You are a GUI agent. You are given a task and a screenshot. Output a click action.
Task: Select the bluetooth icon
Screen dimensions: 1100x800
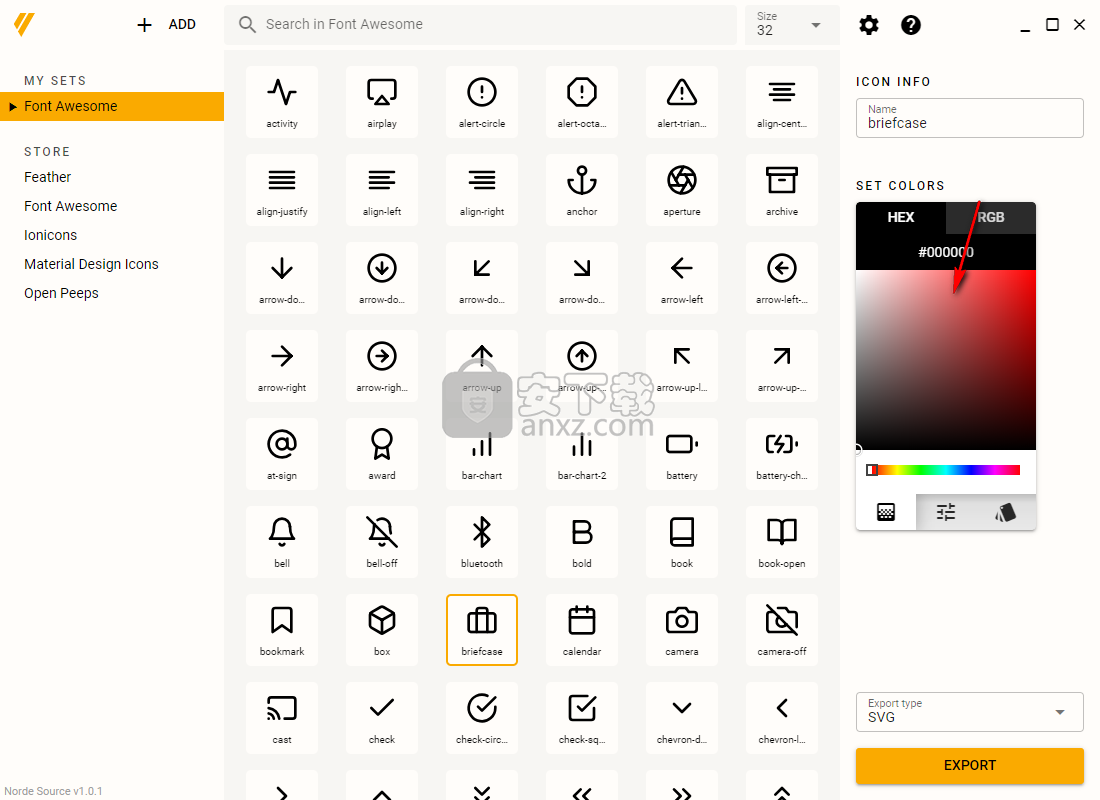(x=482, y=542)
